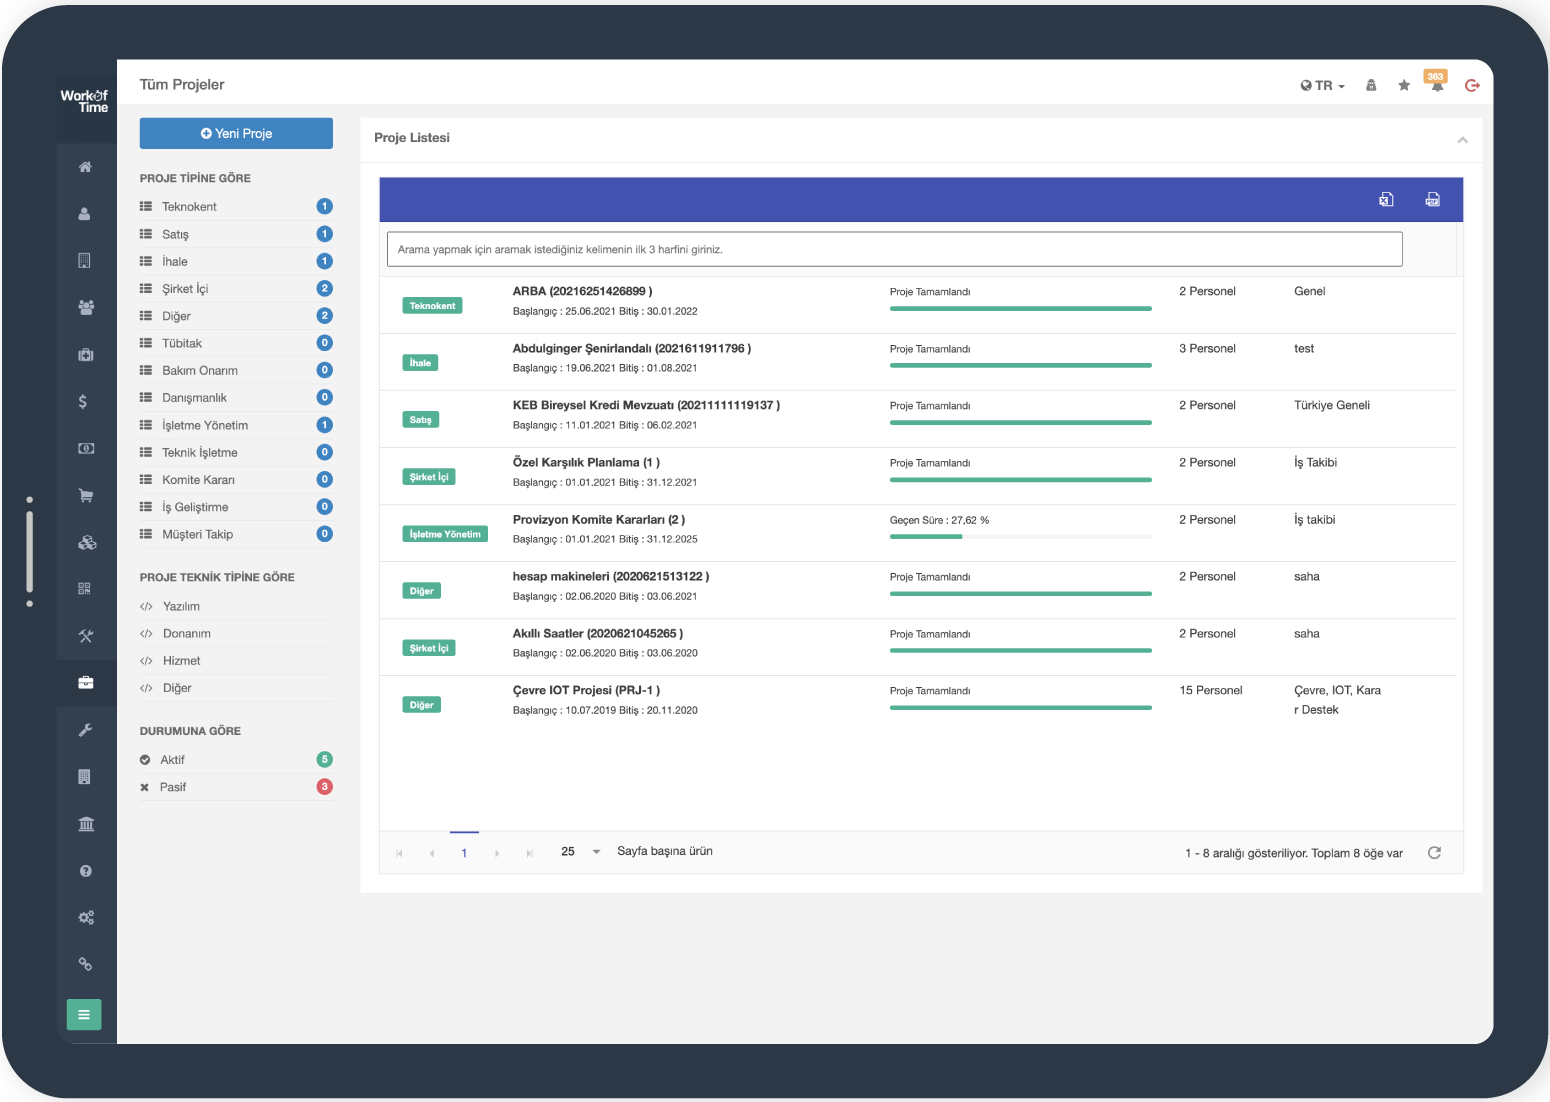This screenshot has height=1102, width=1550.
Task: Select the briefcase projects sidebar icon
Action: coord(86,683)
